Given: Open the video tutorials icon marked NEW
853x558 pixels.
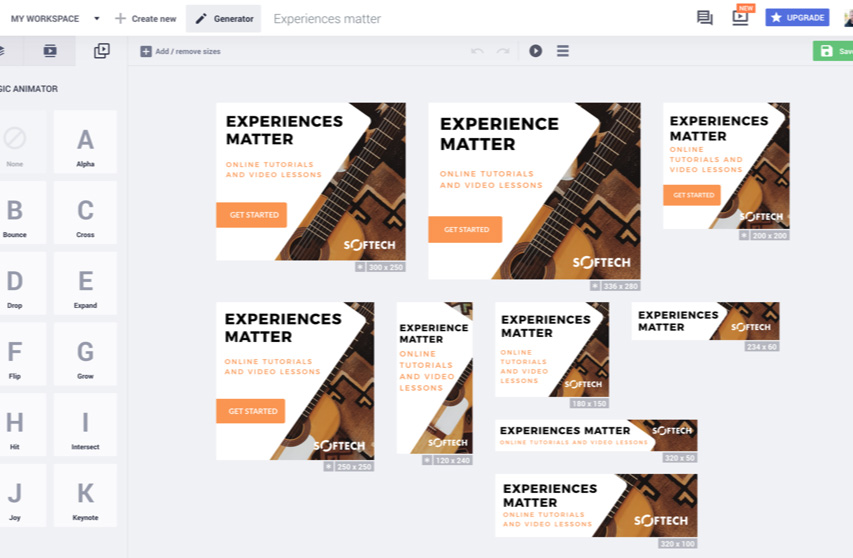Looking at the screenshot, I should coord(740,17).
